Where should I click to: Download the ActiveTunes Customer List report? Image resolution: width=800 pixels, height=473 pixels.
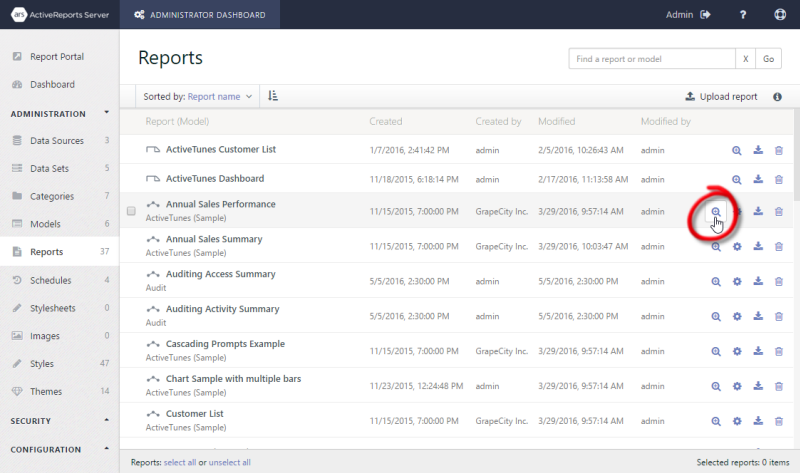(758, 150)
